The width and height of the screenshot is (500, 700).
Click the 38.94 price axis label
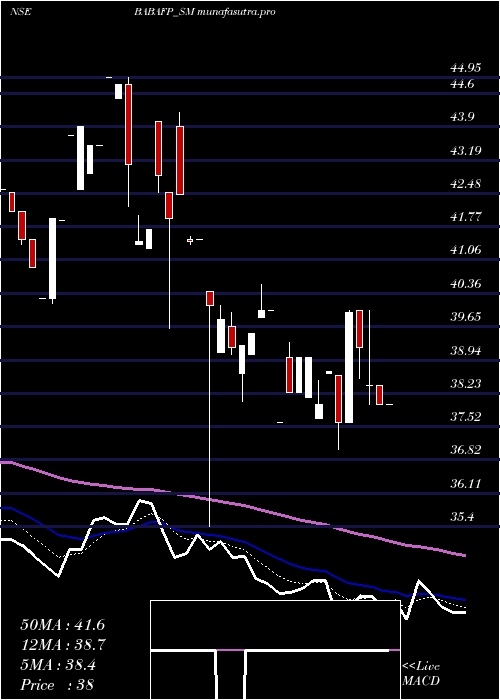click(466, 350)
